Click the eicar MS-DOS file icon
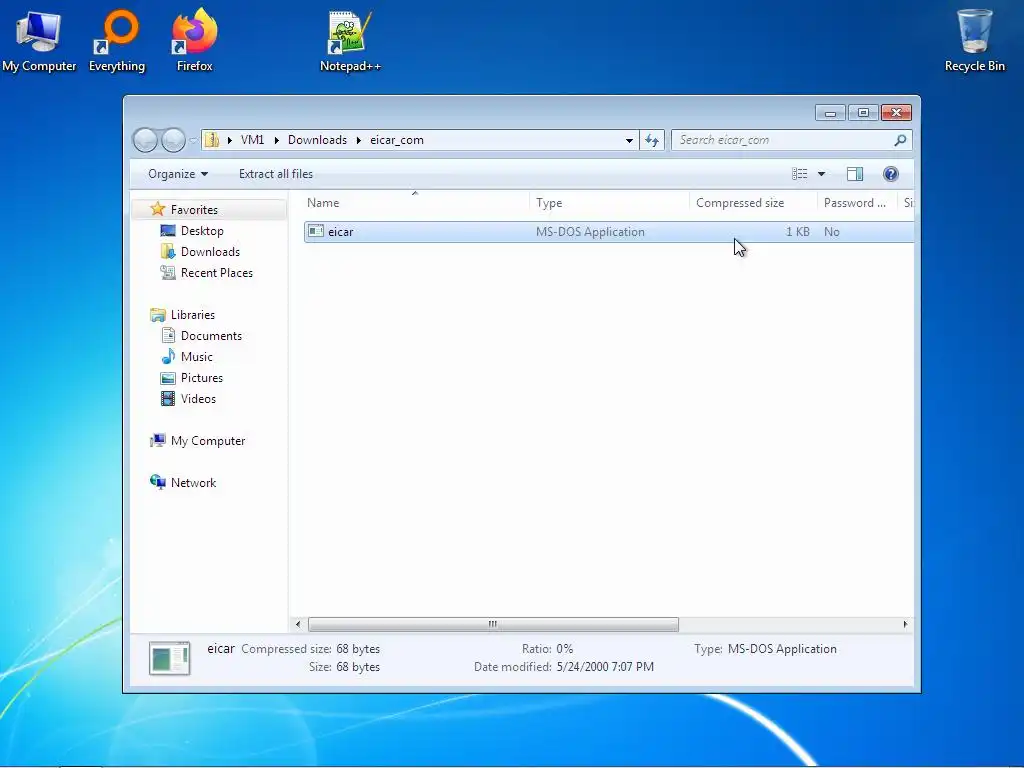Viewport: 1024px width, 768px height. coord(315,231)
